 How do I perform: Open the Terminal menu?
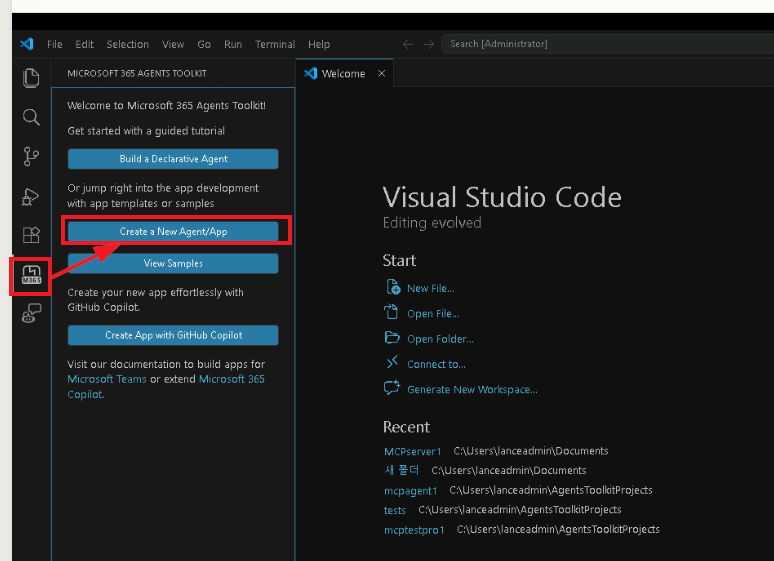pos(275,44)
